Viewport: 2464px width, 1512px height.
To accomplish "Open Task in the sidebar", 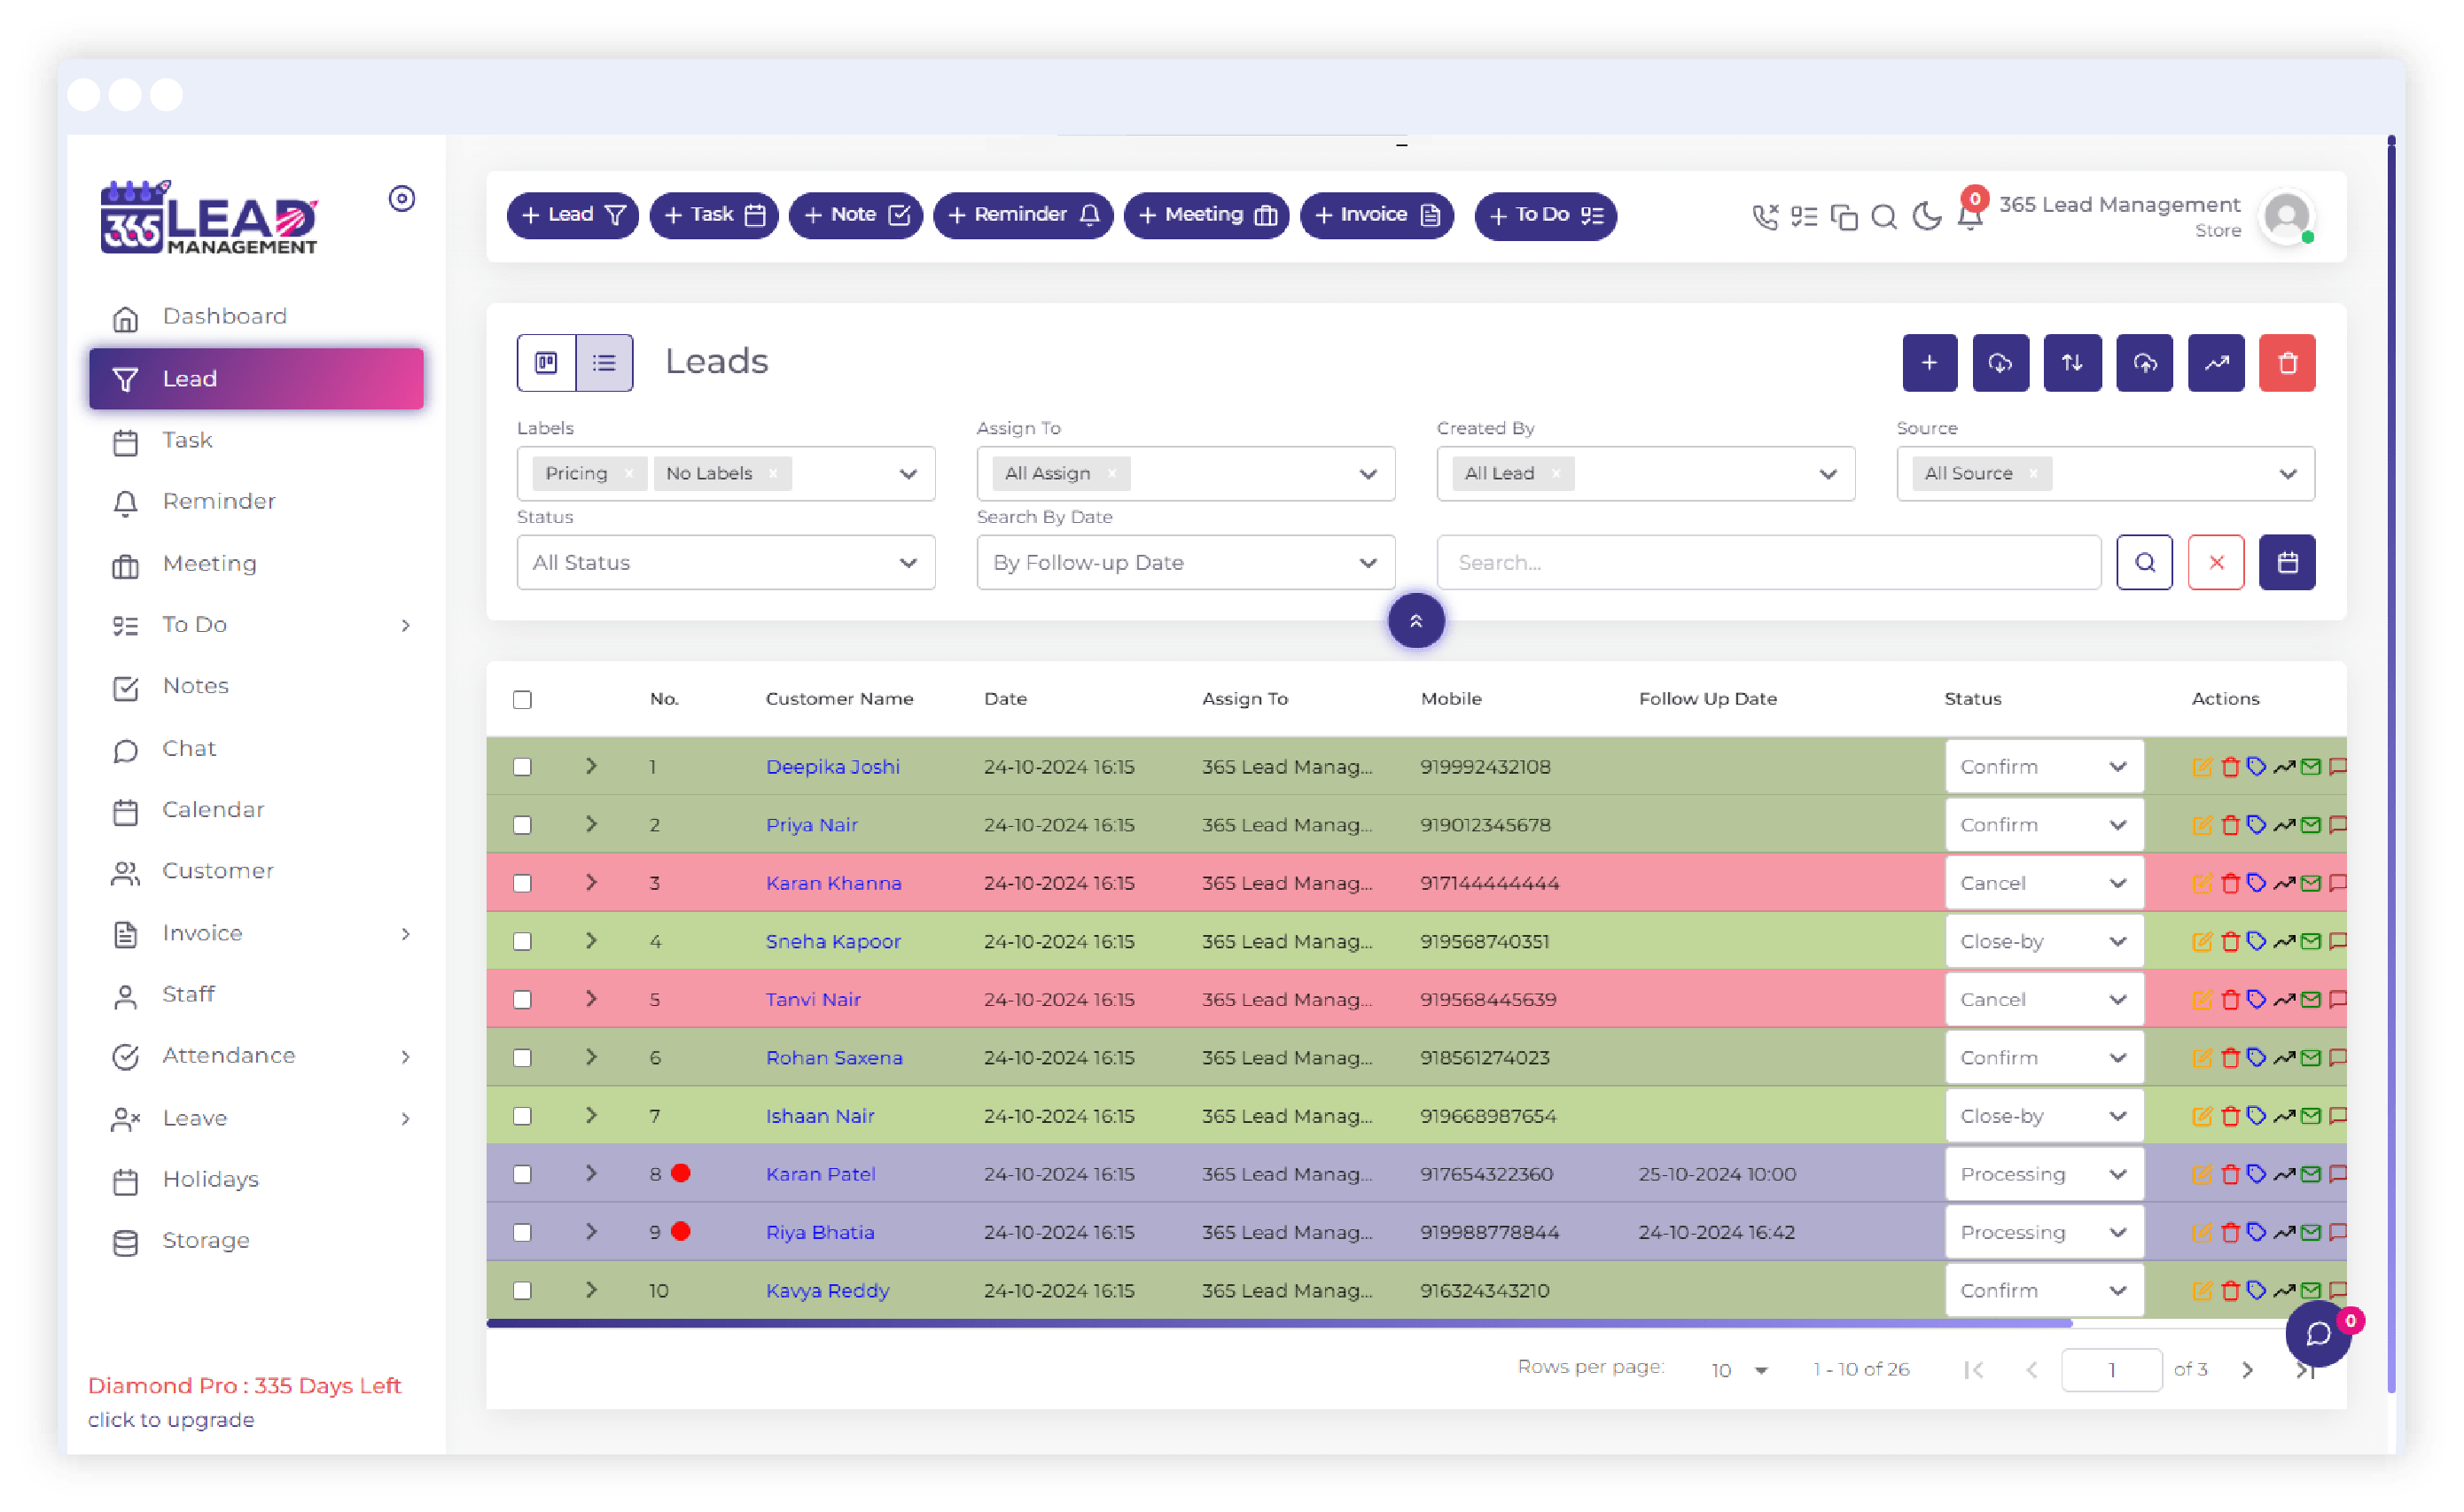I will 256,440.
